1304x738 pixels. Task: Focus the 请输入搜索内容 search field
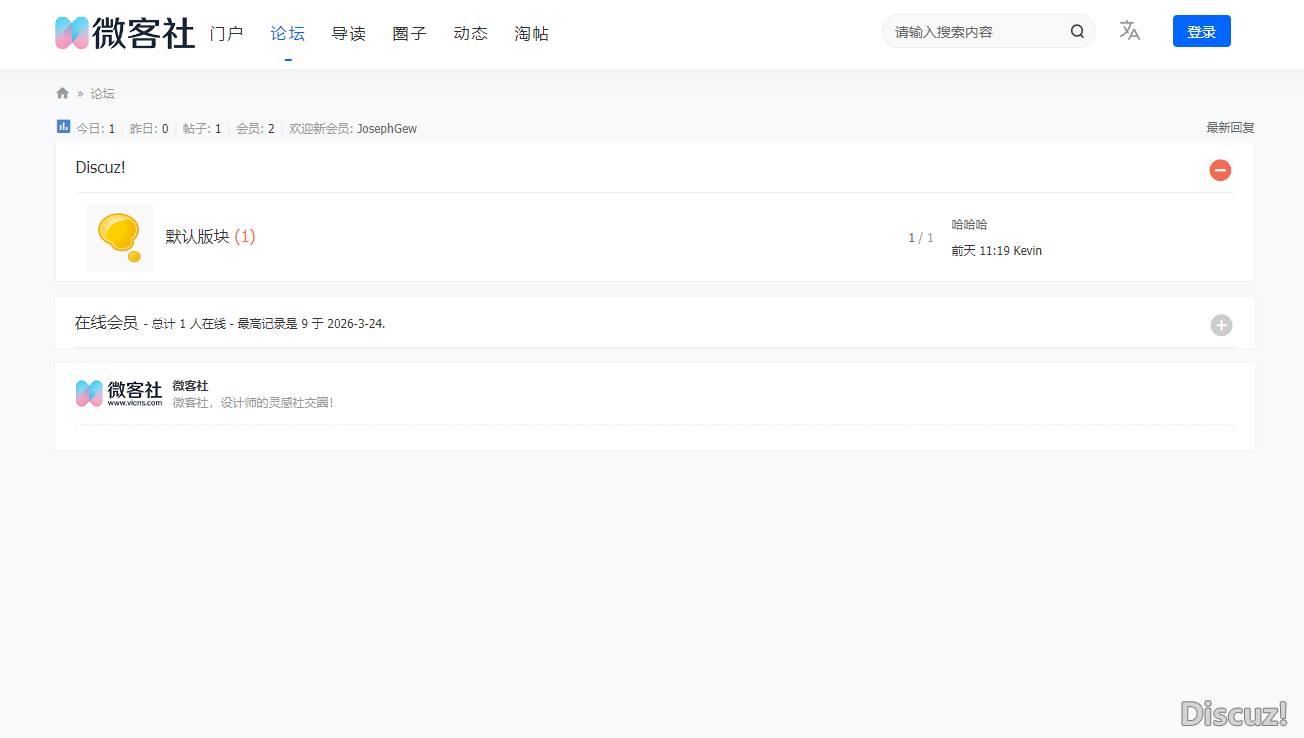tap(975, 32)
